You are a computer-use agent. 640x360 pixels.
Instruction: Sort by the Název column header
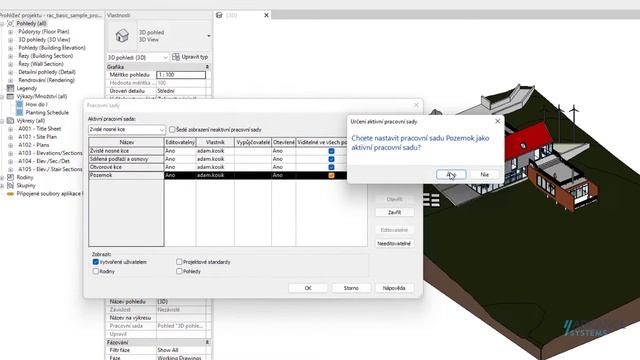tap(126, 142)
